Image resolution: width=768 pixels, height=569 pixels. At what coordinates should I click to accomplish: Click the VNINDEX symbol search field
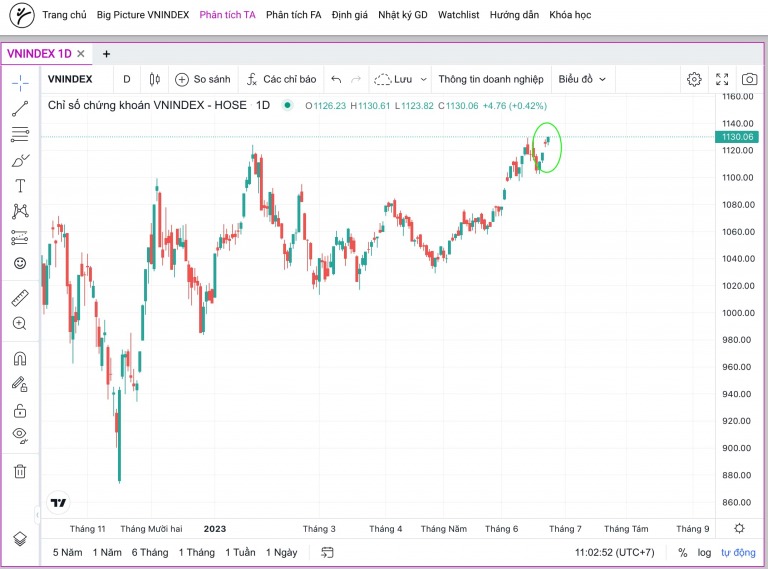pyautogui.click(x=70, y=79)
